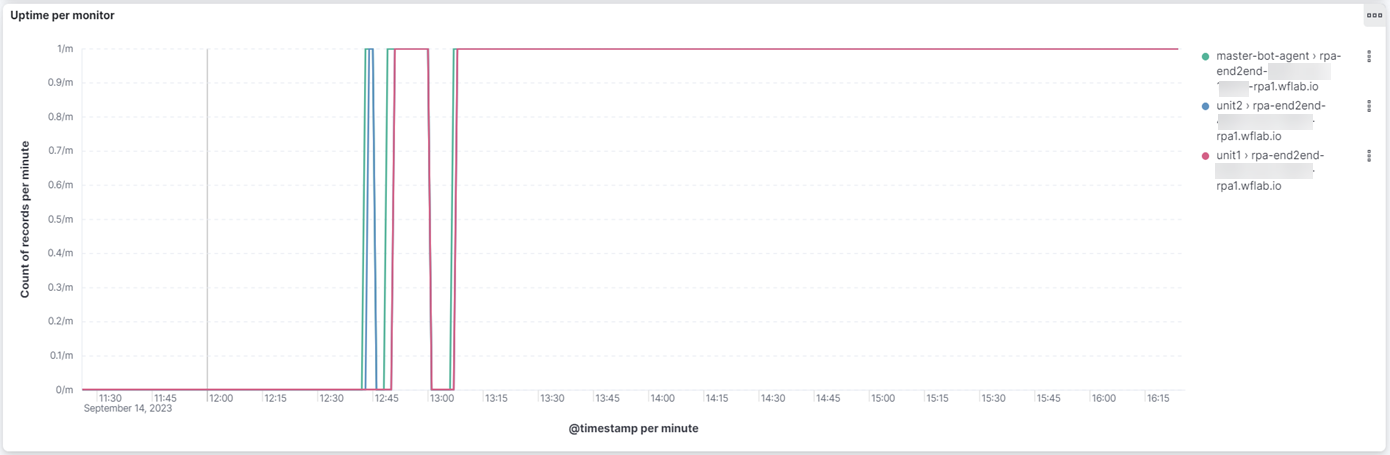
Task: Open the panel options ellipsis menu
Action: [1374, 15]
